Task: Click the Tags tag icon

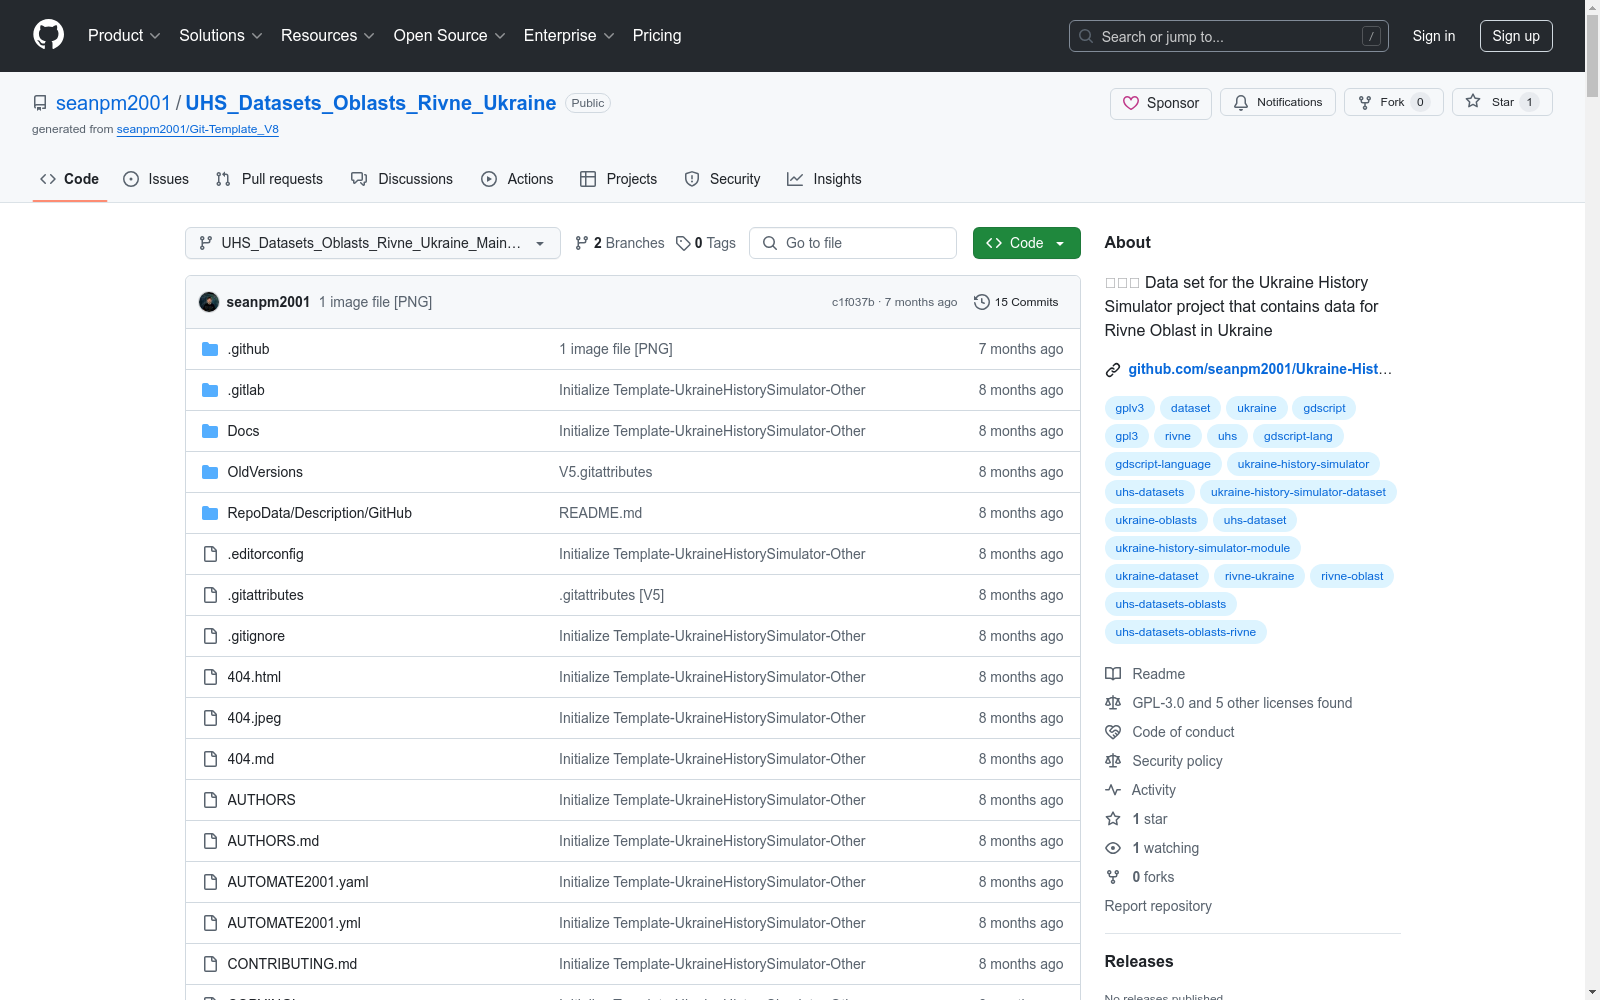Action: tap(683, 243)
